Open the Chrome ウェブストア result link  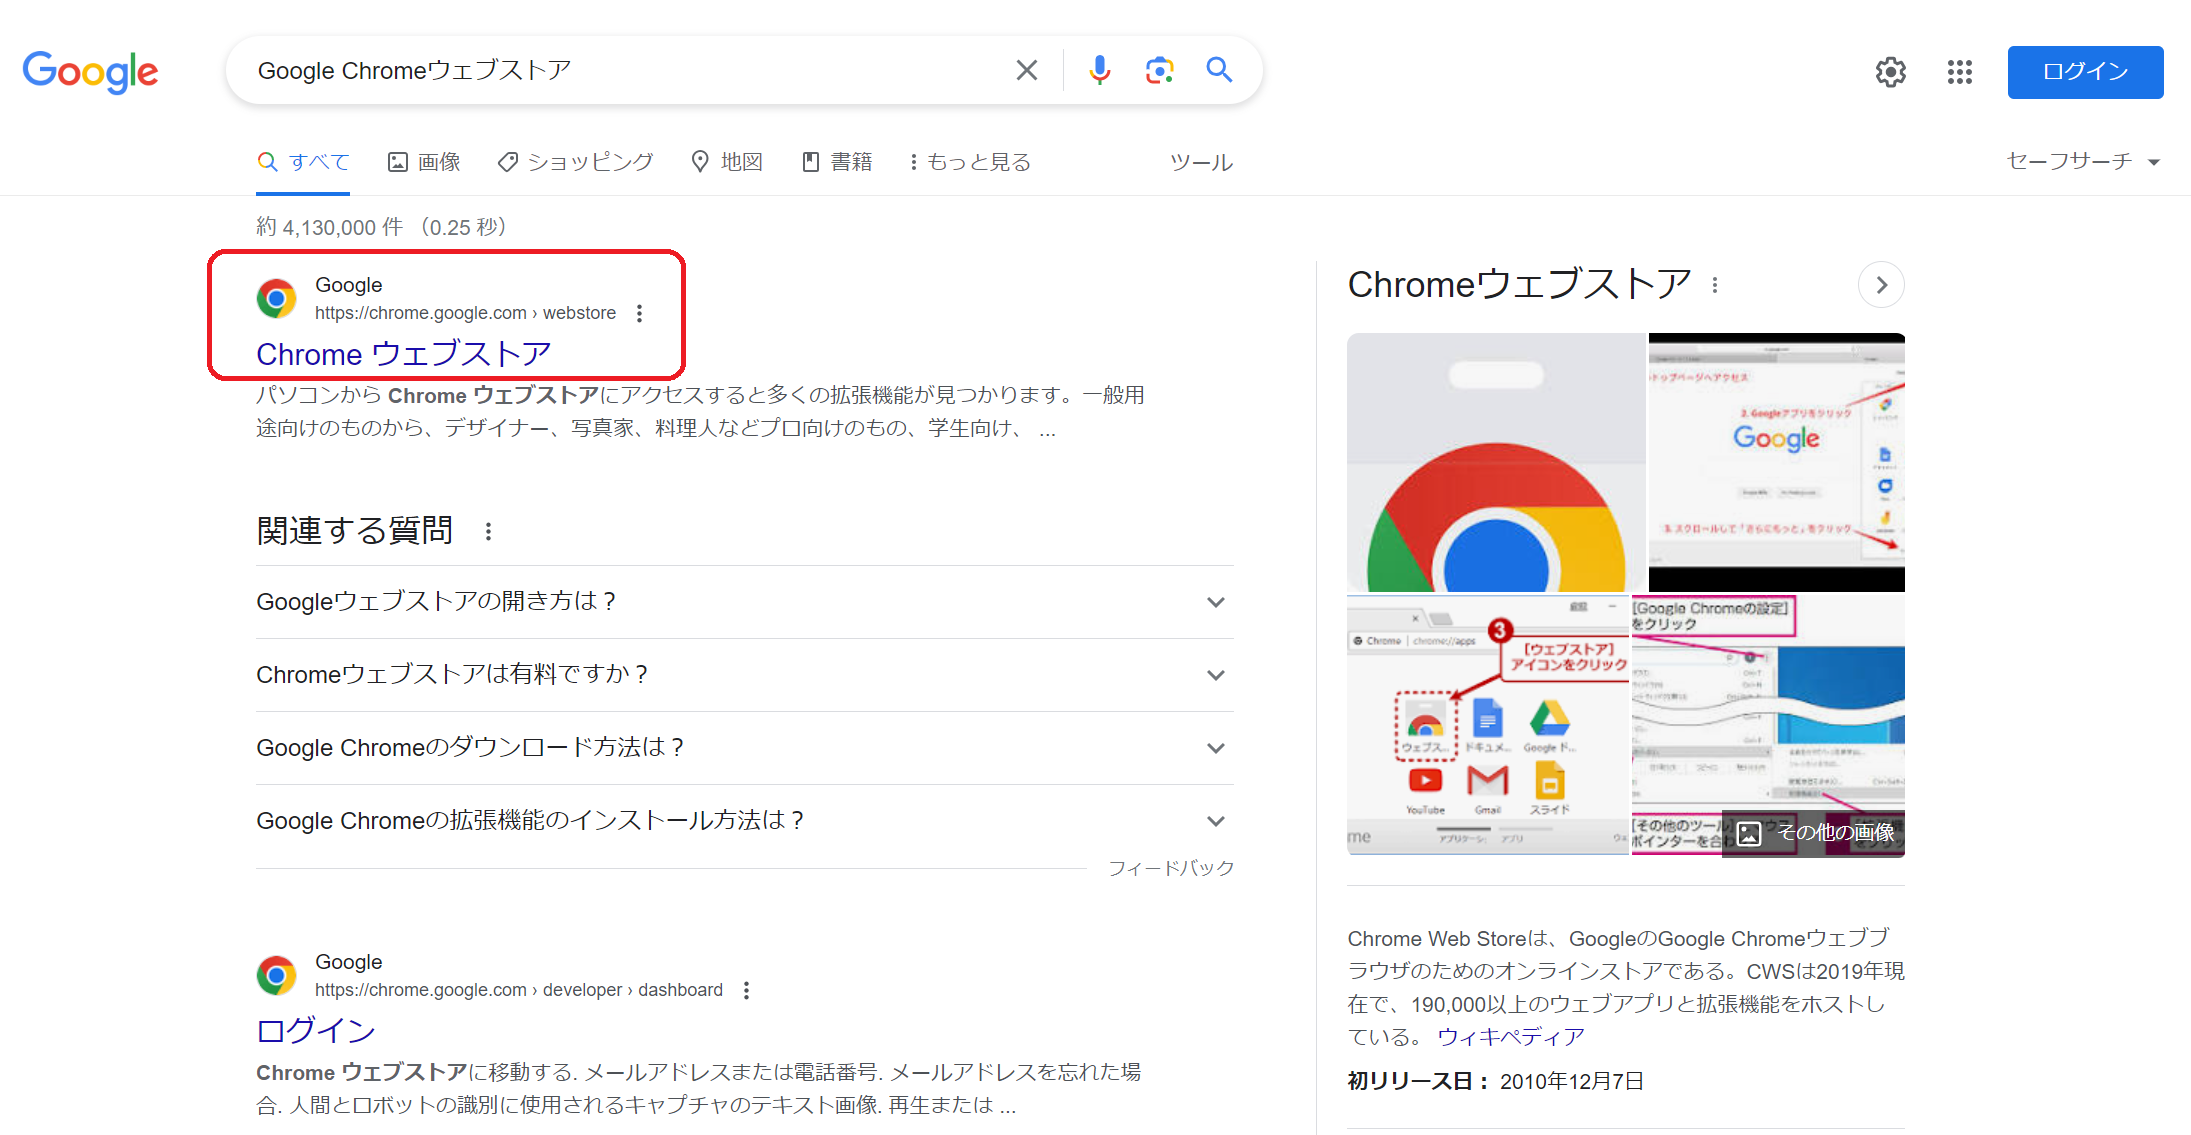point(403,354)
